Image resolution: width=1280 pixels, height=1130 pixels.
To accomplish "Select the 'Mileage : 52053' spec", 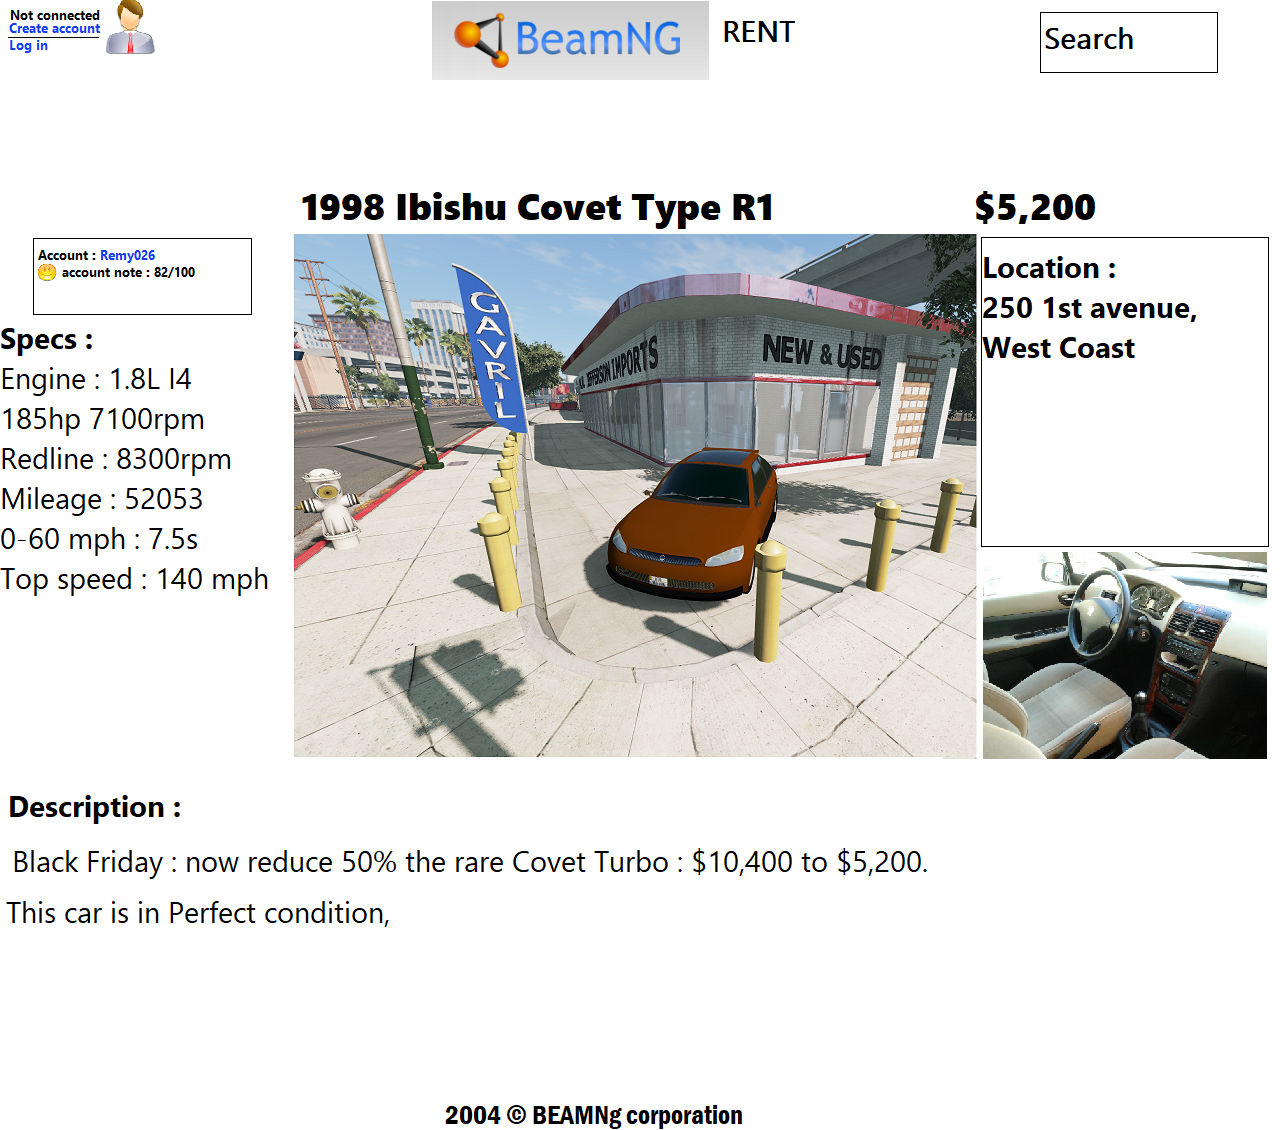I will pyautogui.click(x=102, y=499).
